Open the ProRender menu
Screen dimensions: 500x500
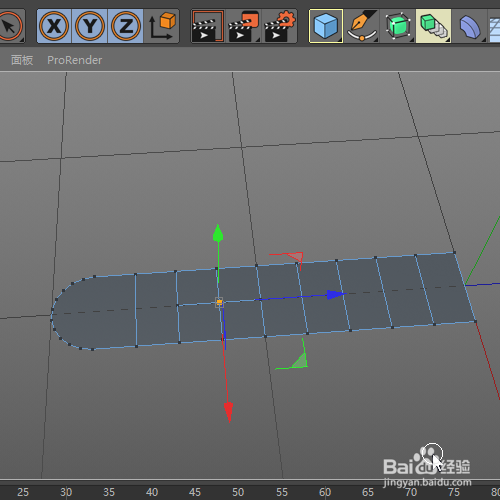(x=75, y=60)
